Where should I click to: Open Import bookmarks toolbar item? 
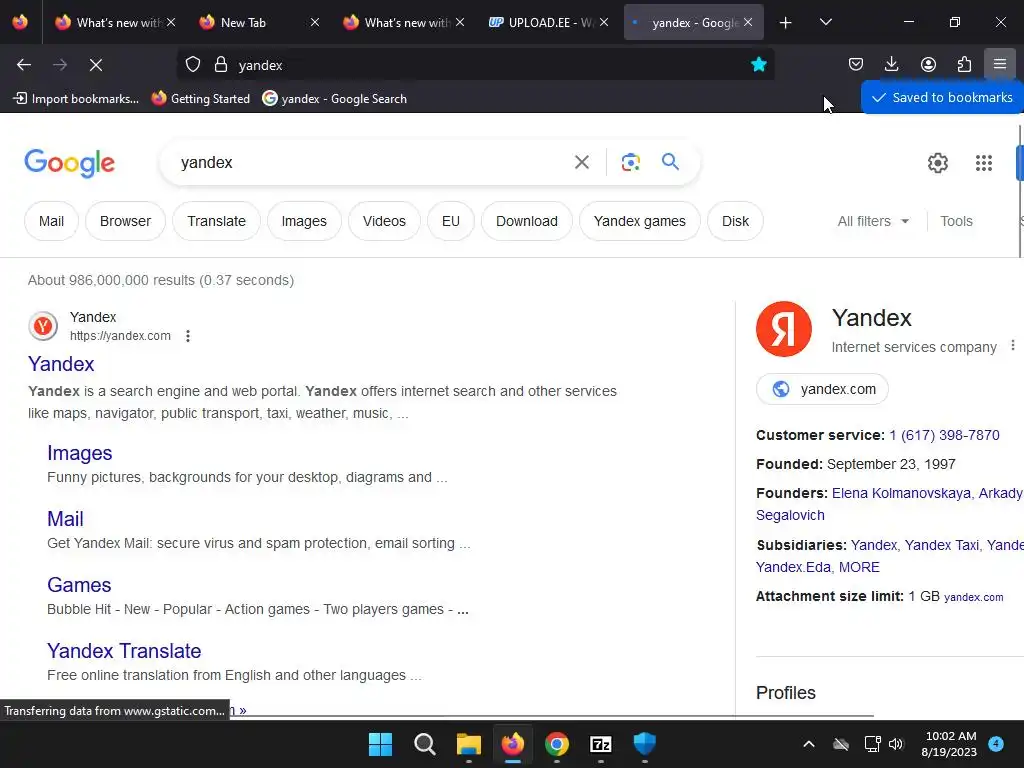click(76, 99)
